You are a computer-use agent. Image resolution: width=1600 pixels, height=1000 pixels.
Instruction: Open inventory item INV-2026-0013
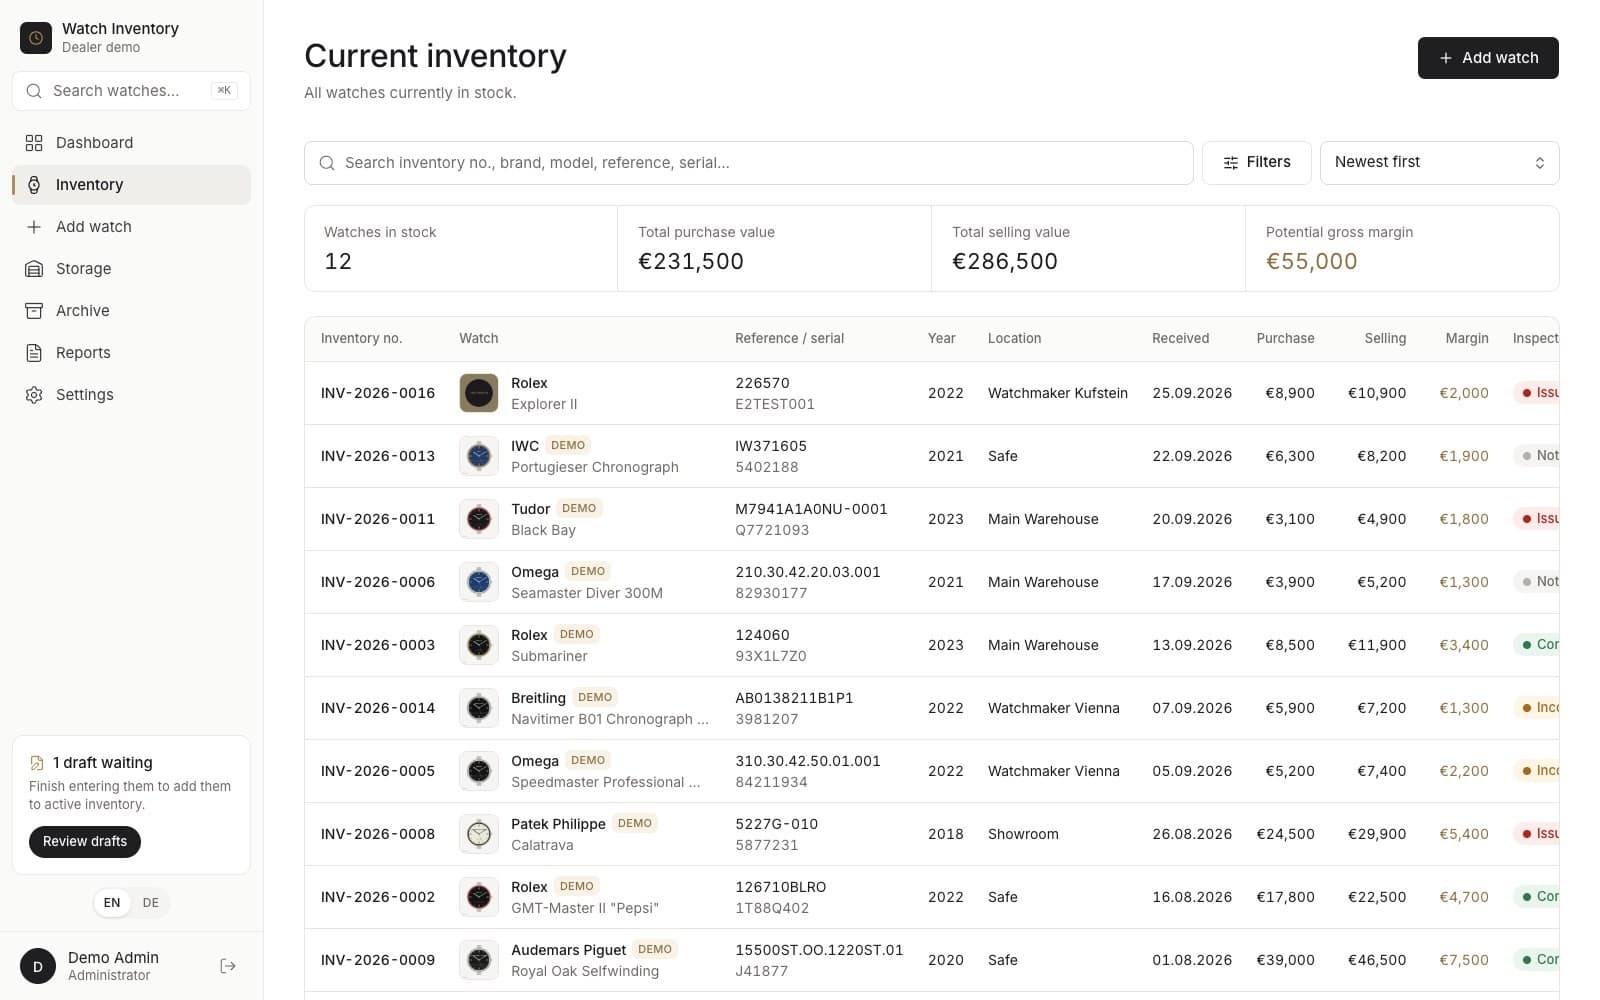[x=378, y=456]
